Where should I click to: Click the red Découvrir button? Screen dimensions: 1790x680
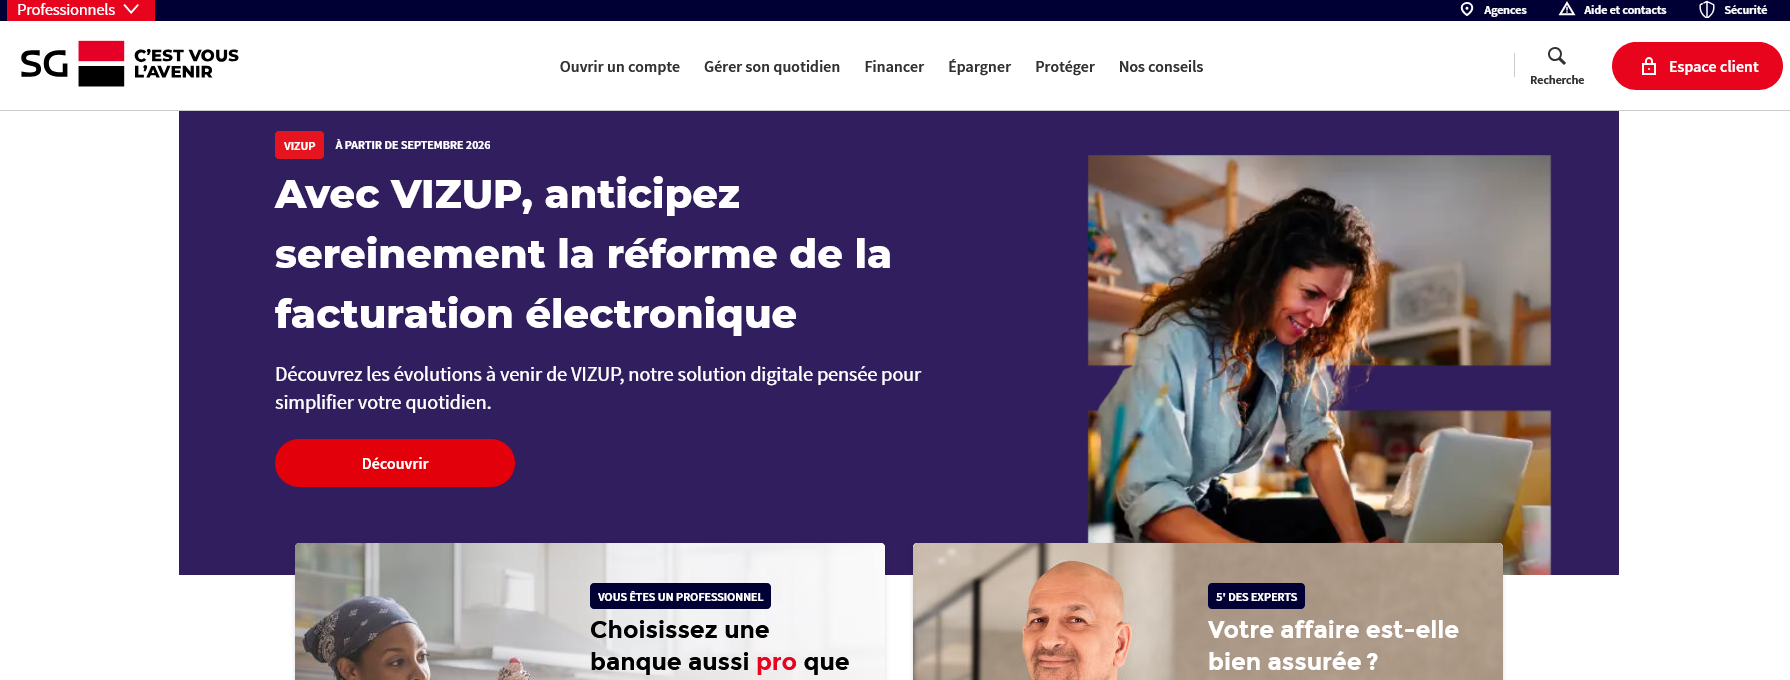coord(395,463)
